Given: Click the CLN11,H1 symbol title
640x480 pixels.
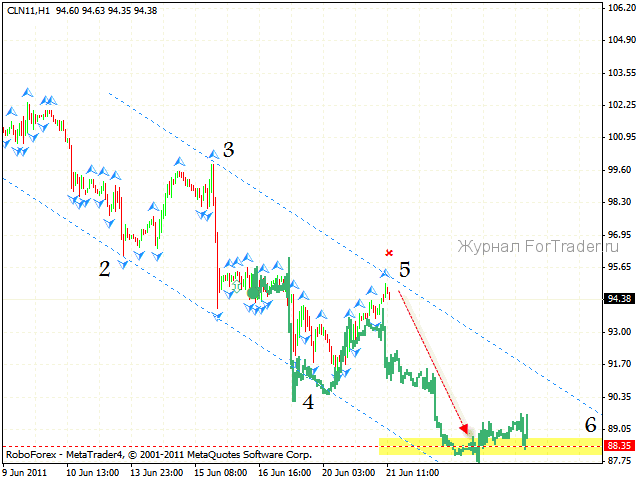Looking at the screenshot, I should pos(28,11).
